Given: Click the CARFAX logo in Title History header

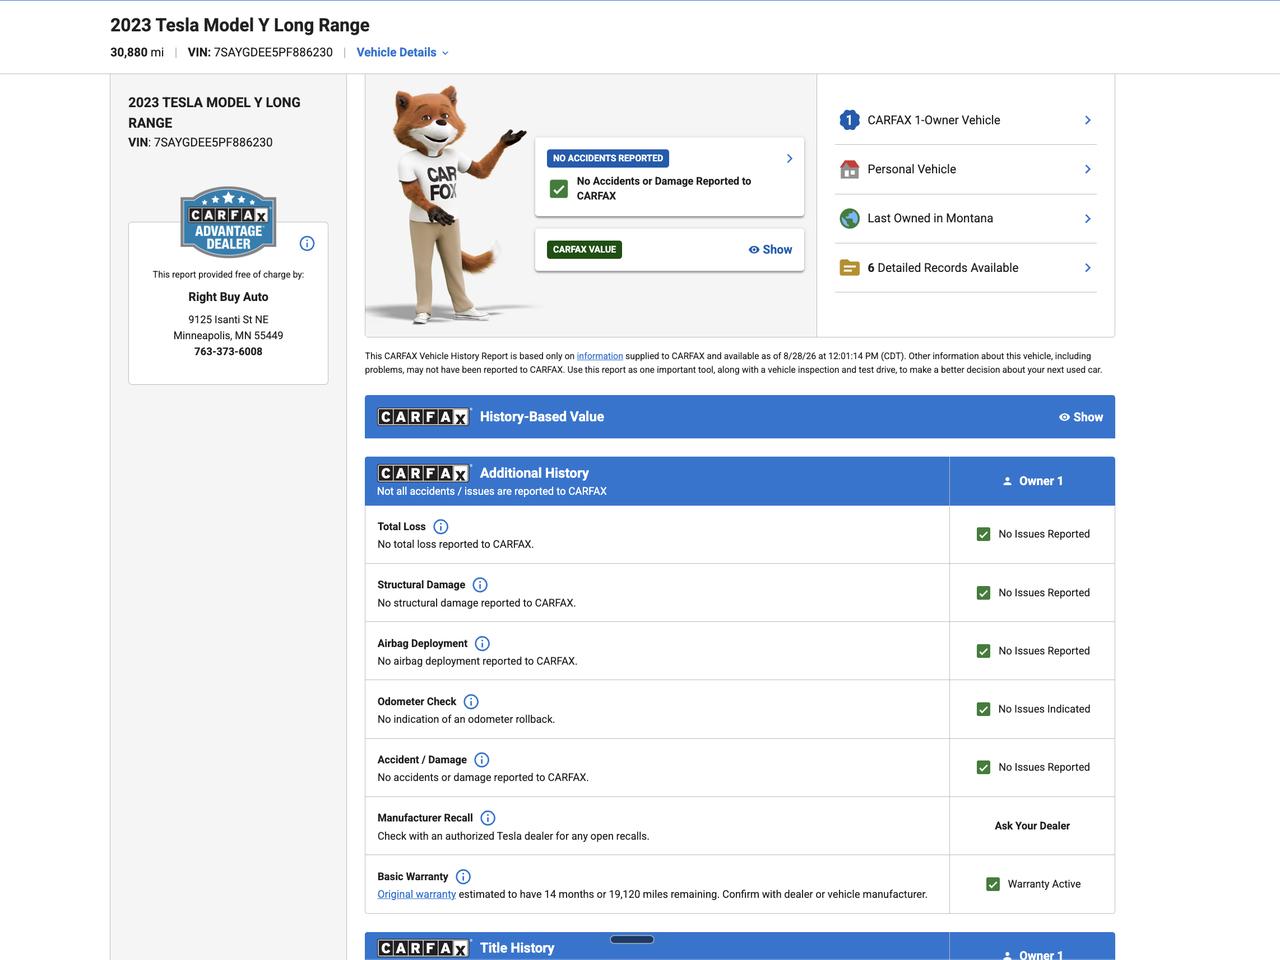Looking at the screenshot, I should [423, 948].
